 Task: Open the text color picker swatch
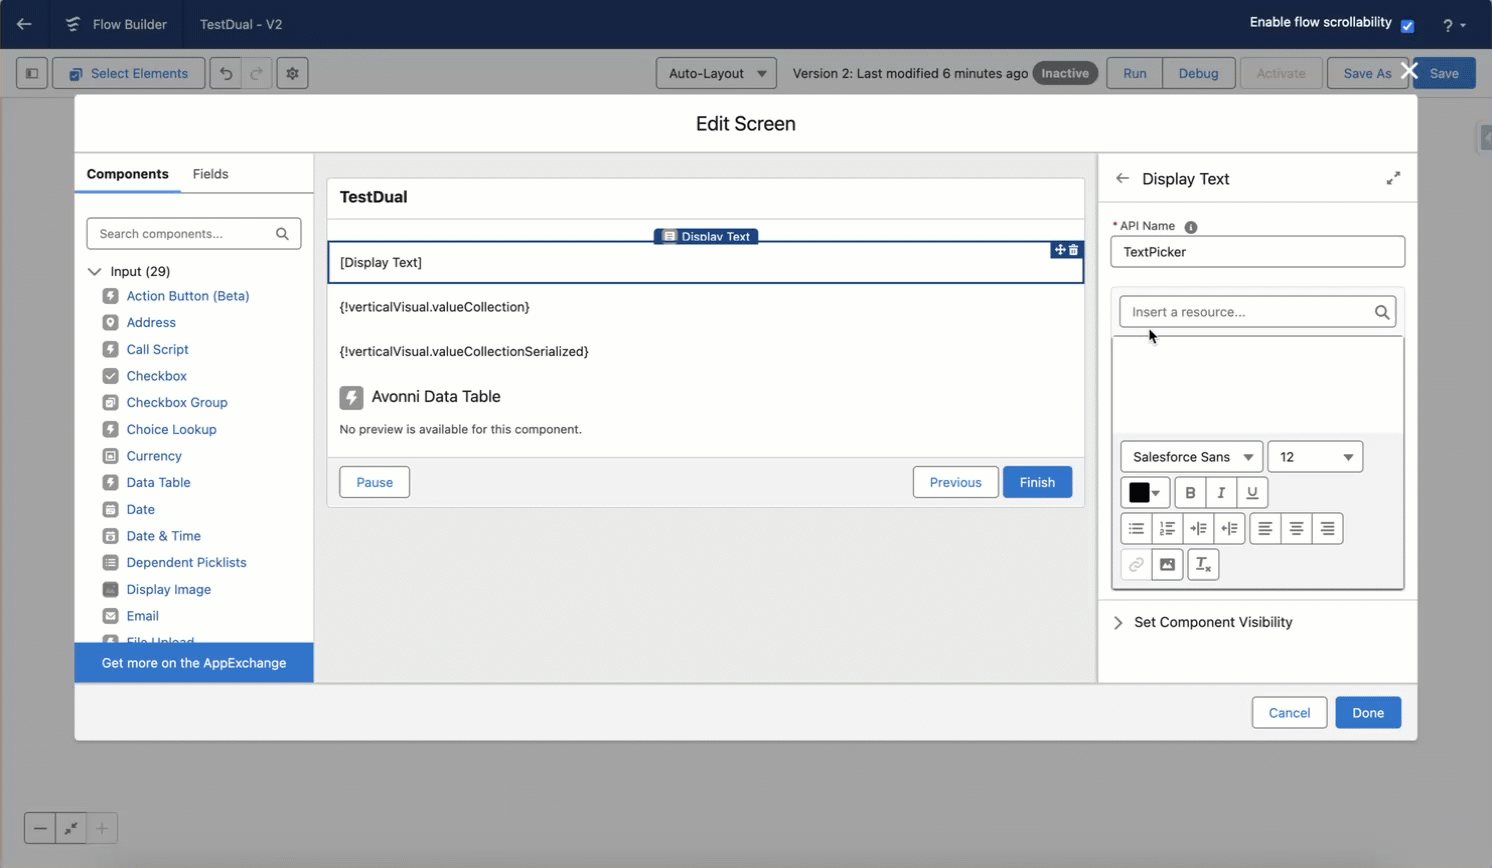(x=1145, y=493)
